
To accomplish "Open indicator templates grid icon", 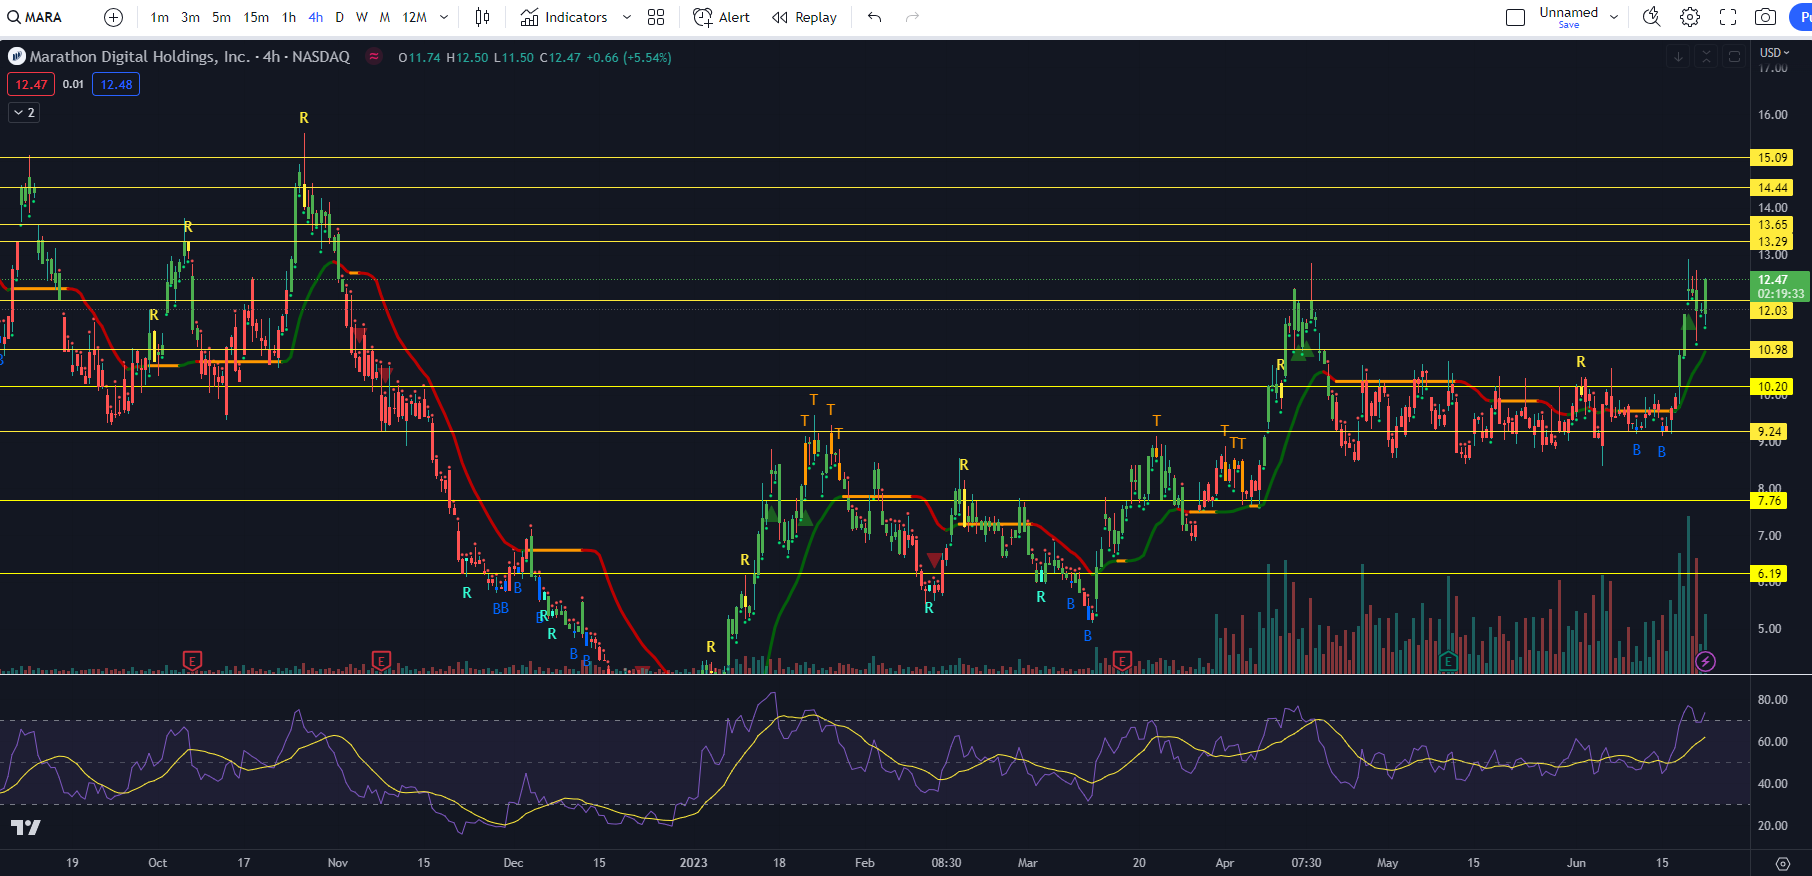I will [656, 17].
